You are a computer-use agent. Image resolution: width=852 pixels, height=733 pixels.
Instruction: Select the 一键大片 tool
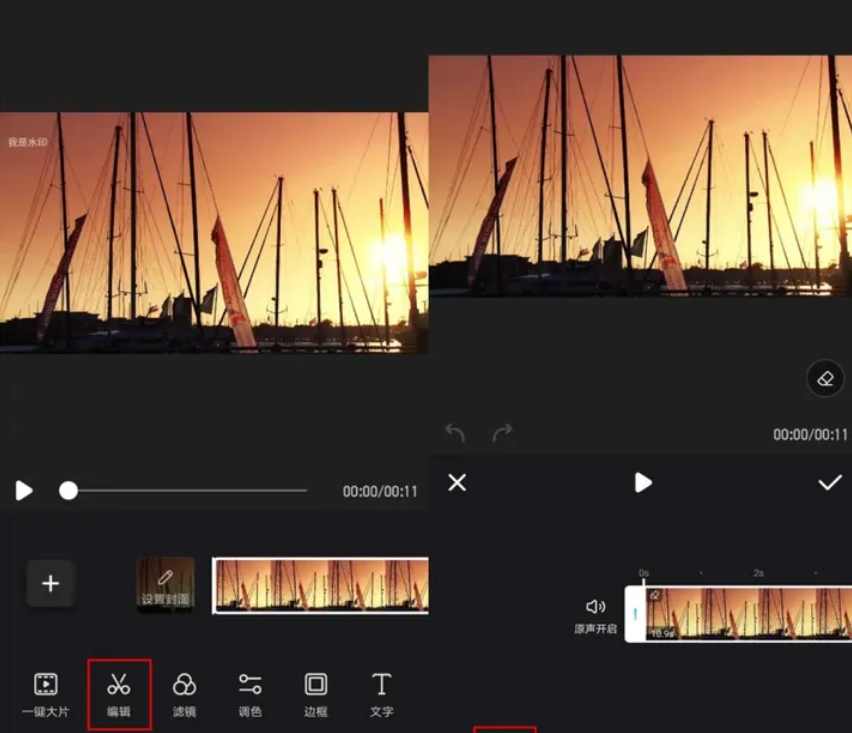tap(45, 694)
